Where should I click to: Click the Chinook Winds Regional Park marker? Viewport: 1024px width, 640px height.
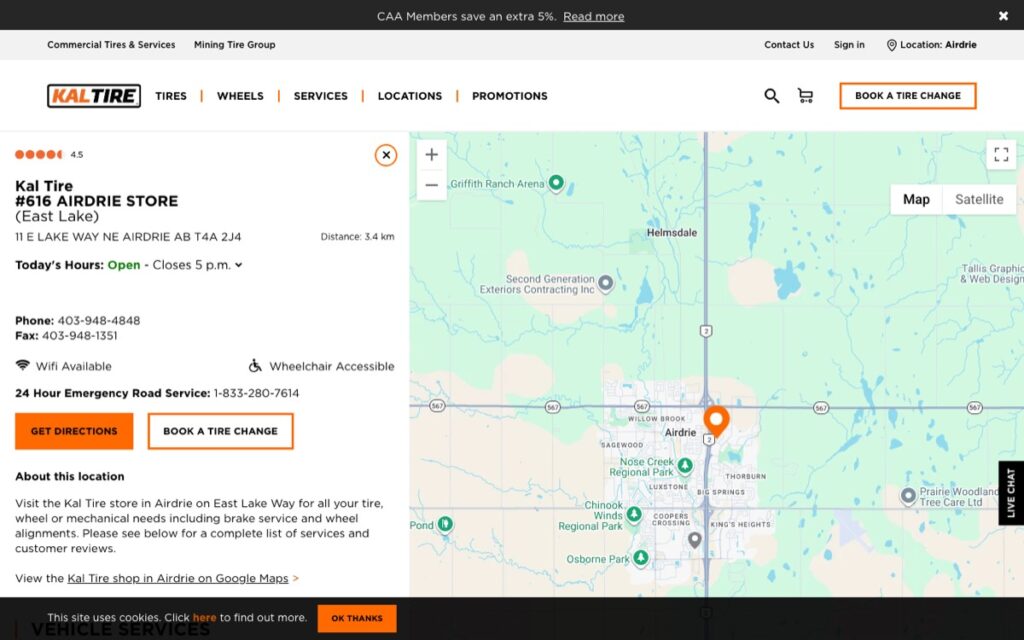pos(633,514)
